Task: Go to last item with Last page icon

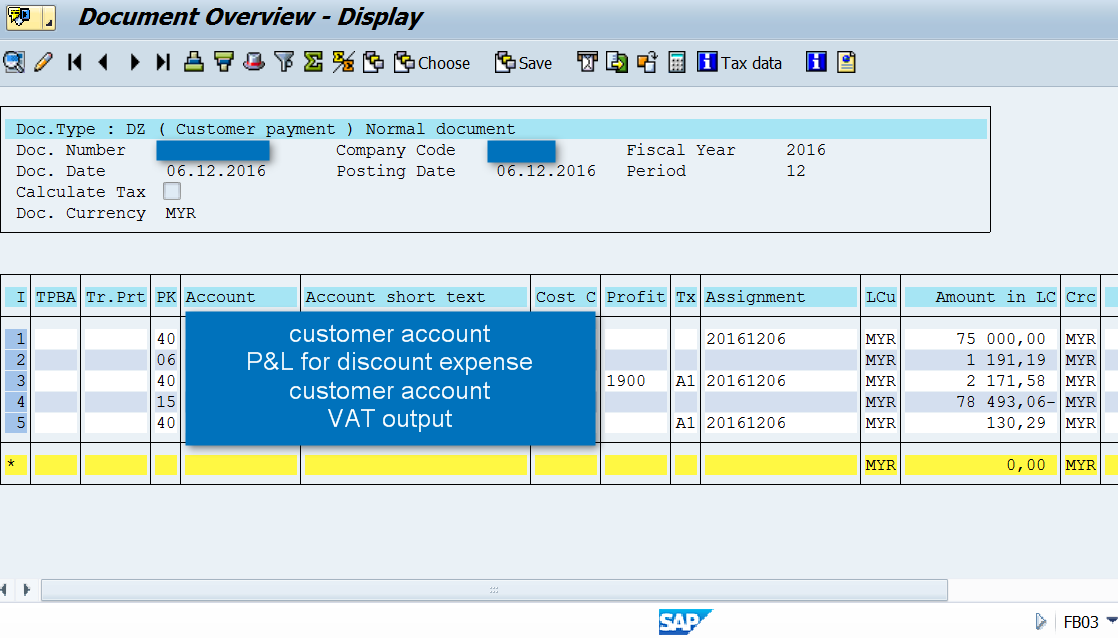Action: click(162, 62)
